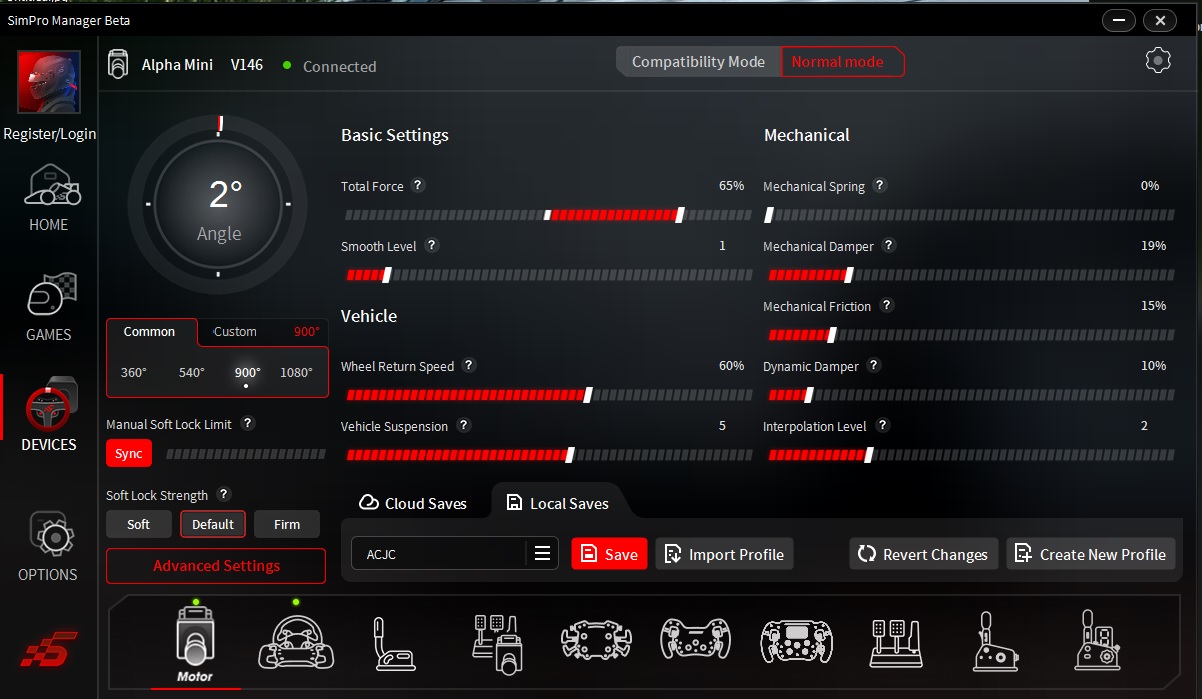The image size is (1202, 699).
Task: Adjust the Mechanical Friction slider
Action: pyautogui.click(x=969, y=335)
